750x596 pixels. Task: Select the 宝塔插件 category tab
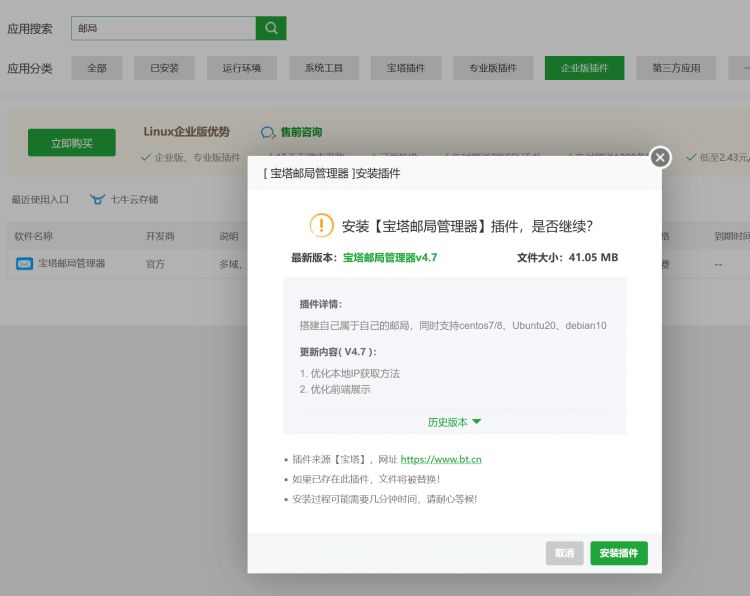click(406, 68)
